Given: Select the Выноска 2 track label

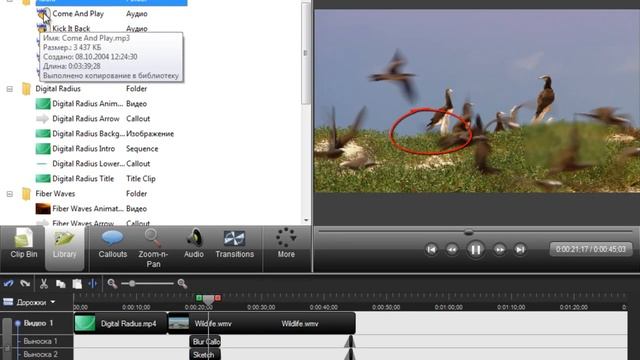Looking at the screenshot, I should (40, 355).
